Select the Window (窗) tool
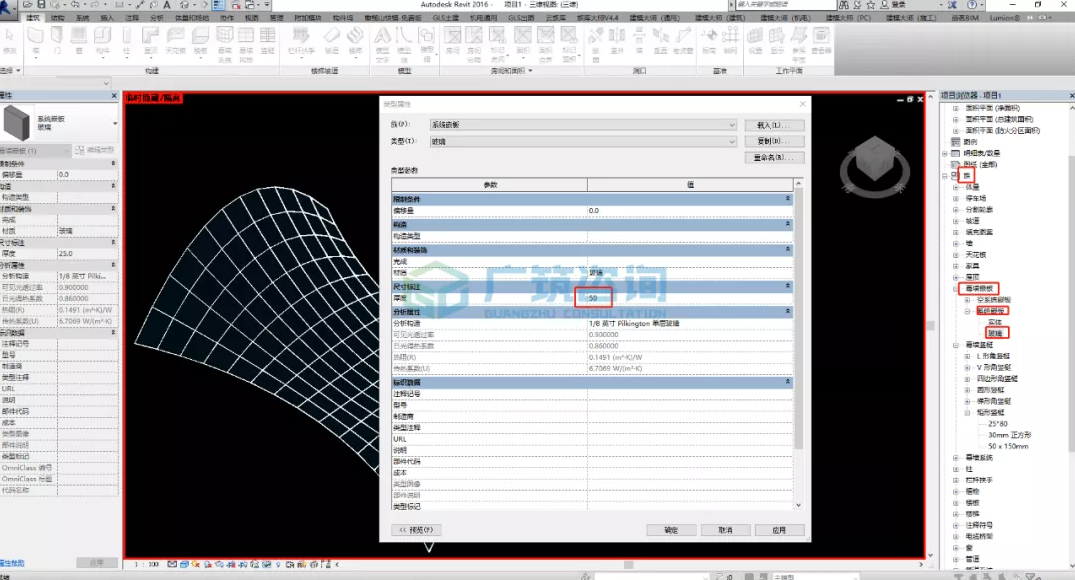1075x580 pixels. tap(79, 40)
